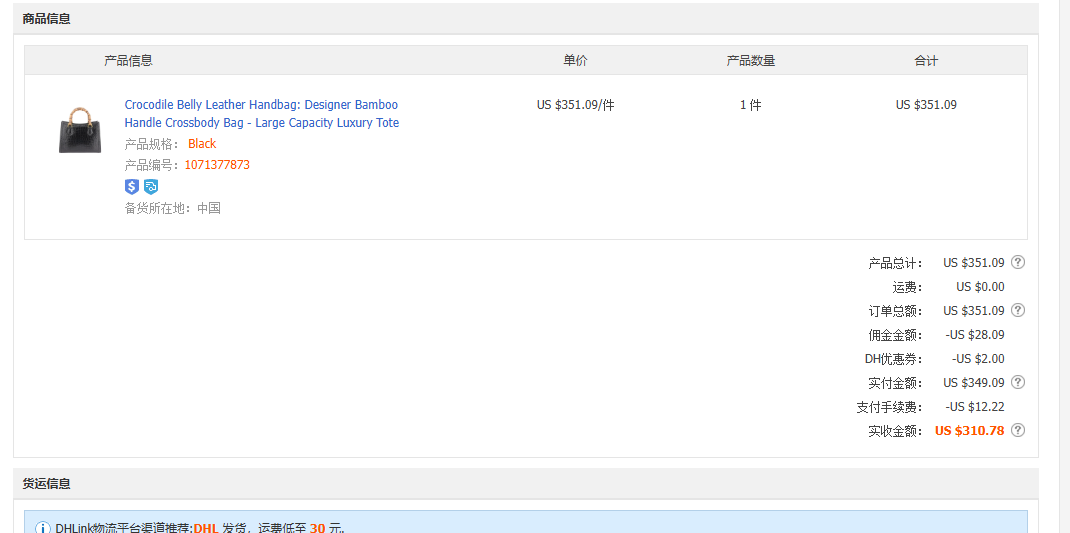
Task: Click help icon beside 实付金额 amount
Action: point(1018,383)
